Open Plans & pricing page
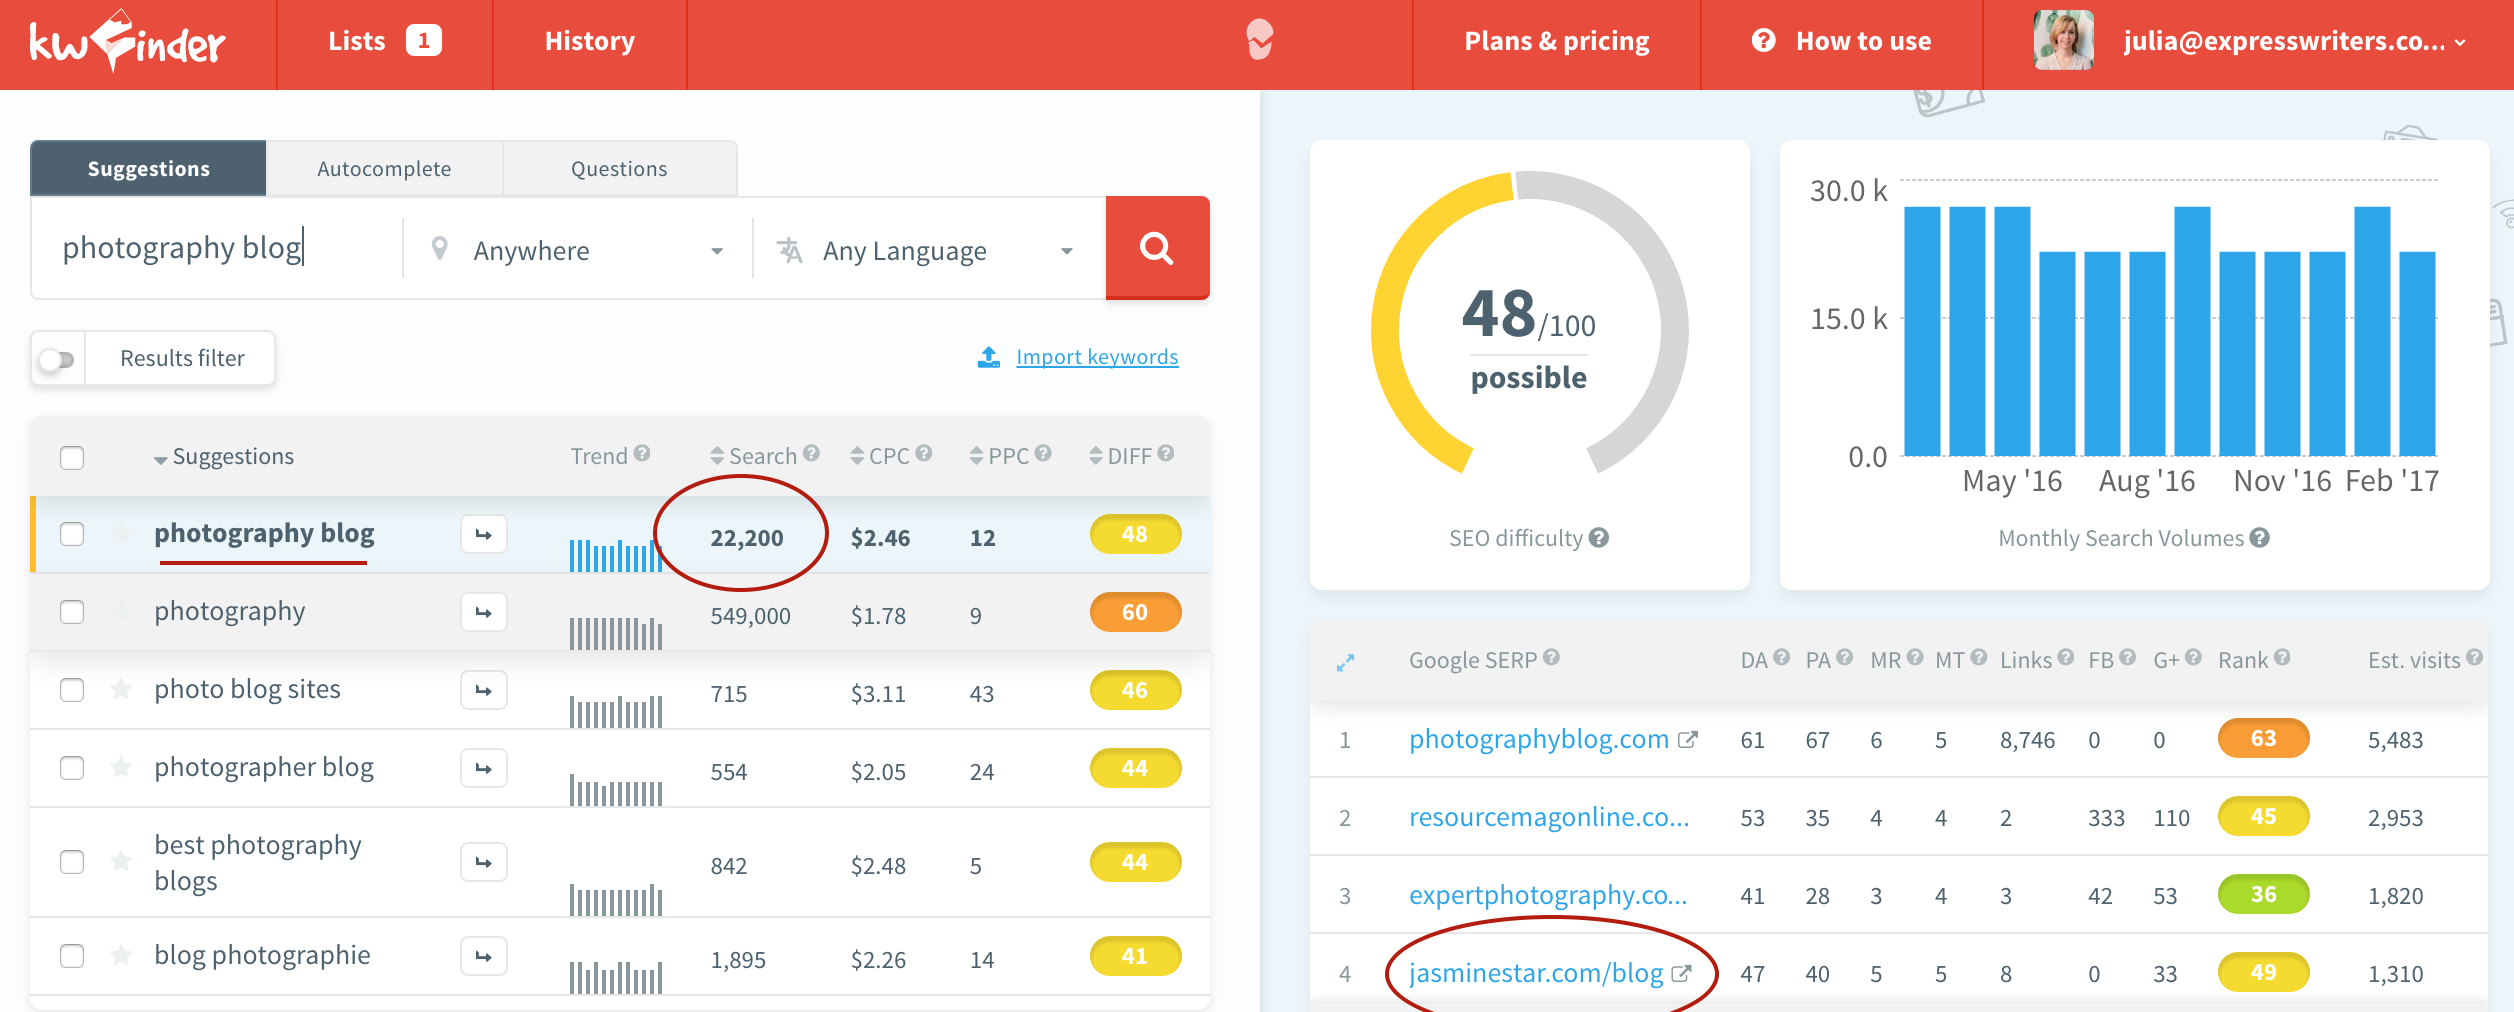This screenshot has width=2514, height=1012. tap(1557, 42)
